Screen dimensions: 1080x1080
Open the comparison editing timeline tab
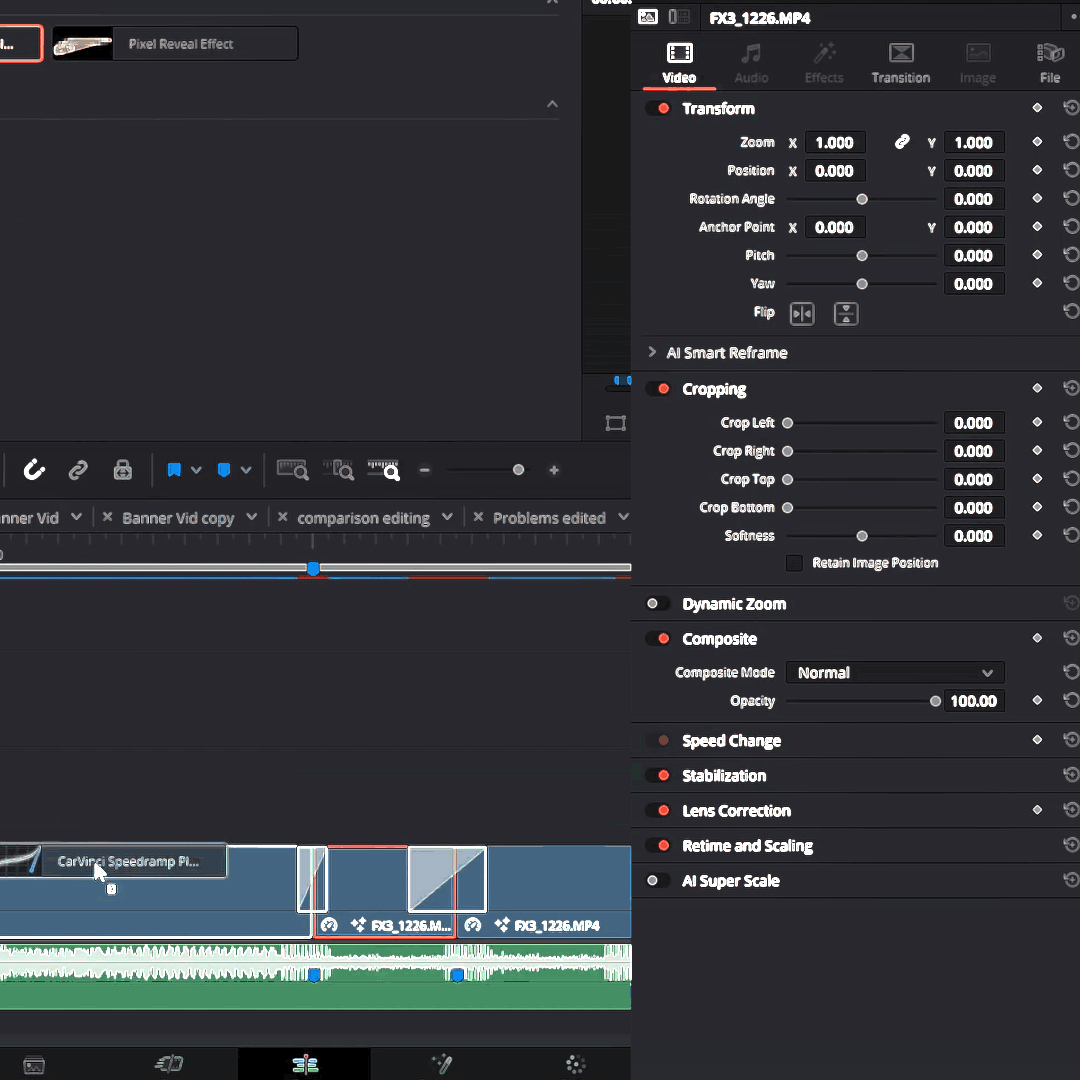tap(365, 517)
